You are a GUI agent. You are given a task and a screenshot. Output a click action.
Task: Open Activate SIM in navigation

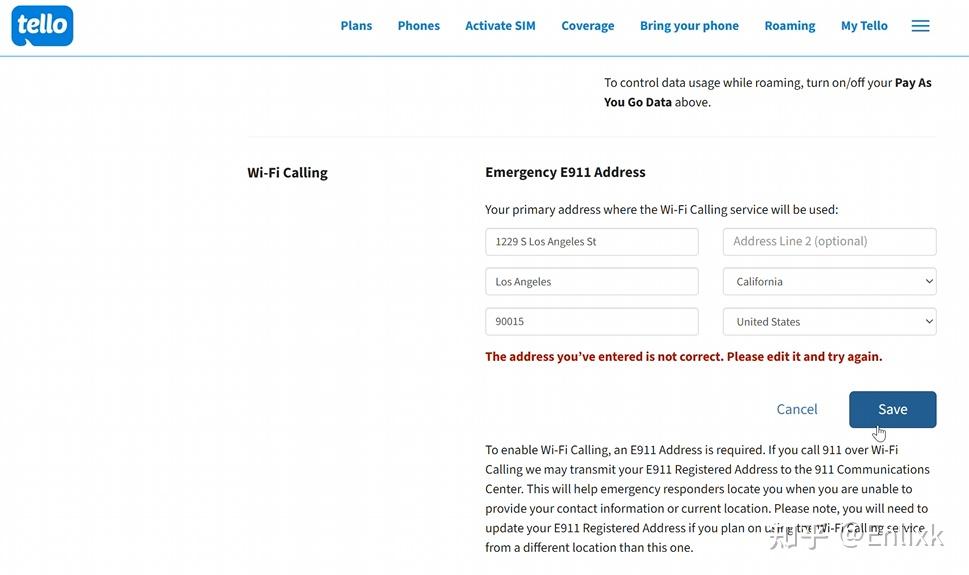tap(500, 26)
